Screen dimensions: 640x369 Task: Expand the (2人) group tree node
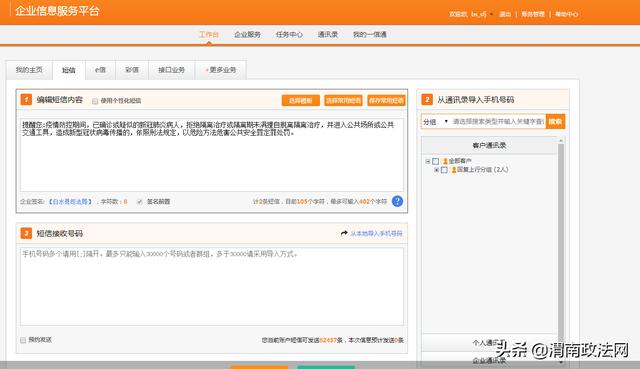[x=436, y=170]
